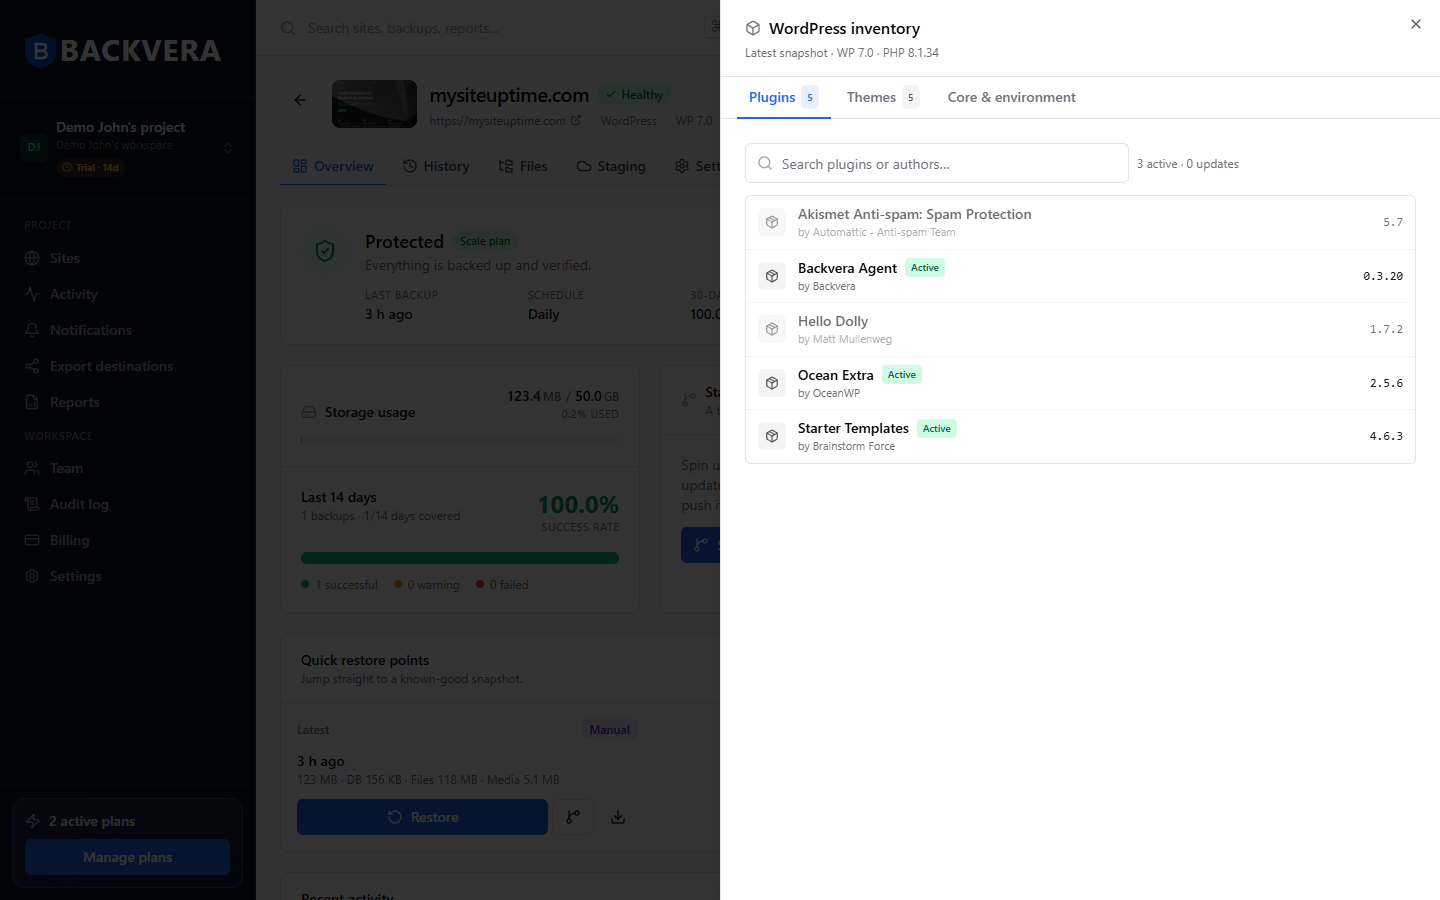This screenshot has height=900, width=1440.
Task: Click the Backvera Agent plugin icon
Action: [772, 276]
